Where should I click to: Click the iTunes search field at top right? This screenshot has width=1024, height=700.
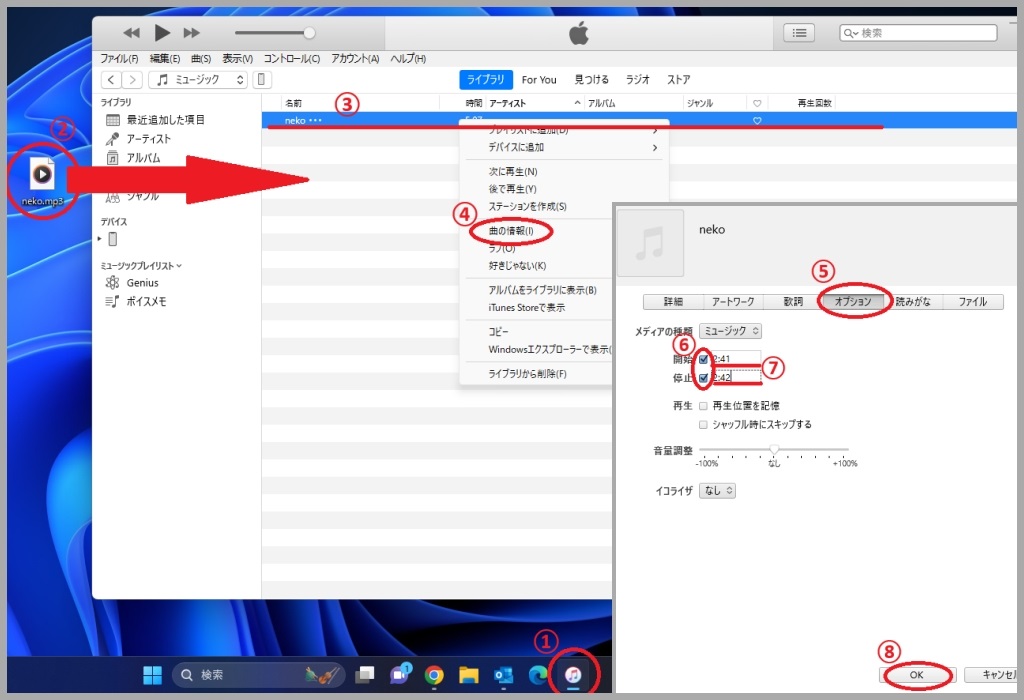[x=918, y=33]
